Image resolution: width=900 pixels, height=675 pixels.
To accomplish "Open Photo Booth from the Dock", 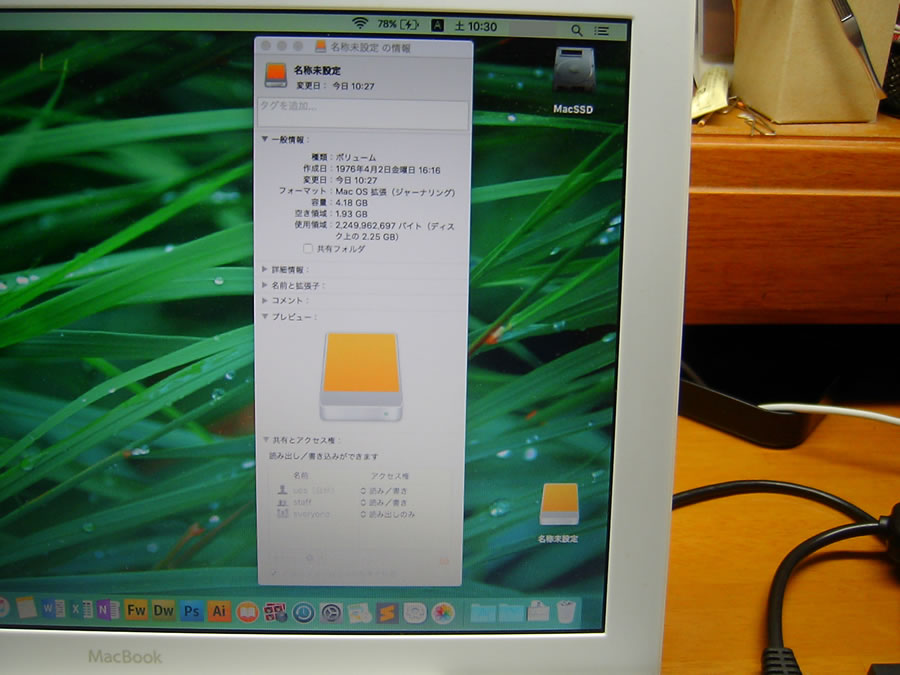I will [x=275, y=612].
